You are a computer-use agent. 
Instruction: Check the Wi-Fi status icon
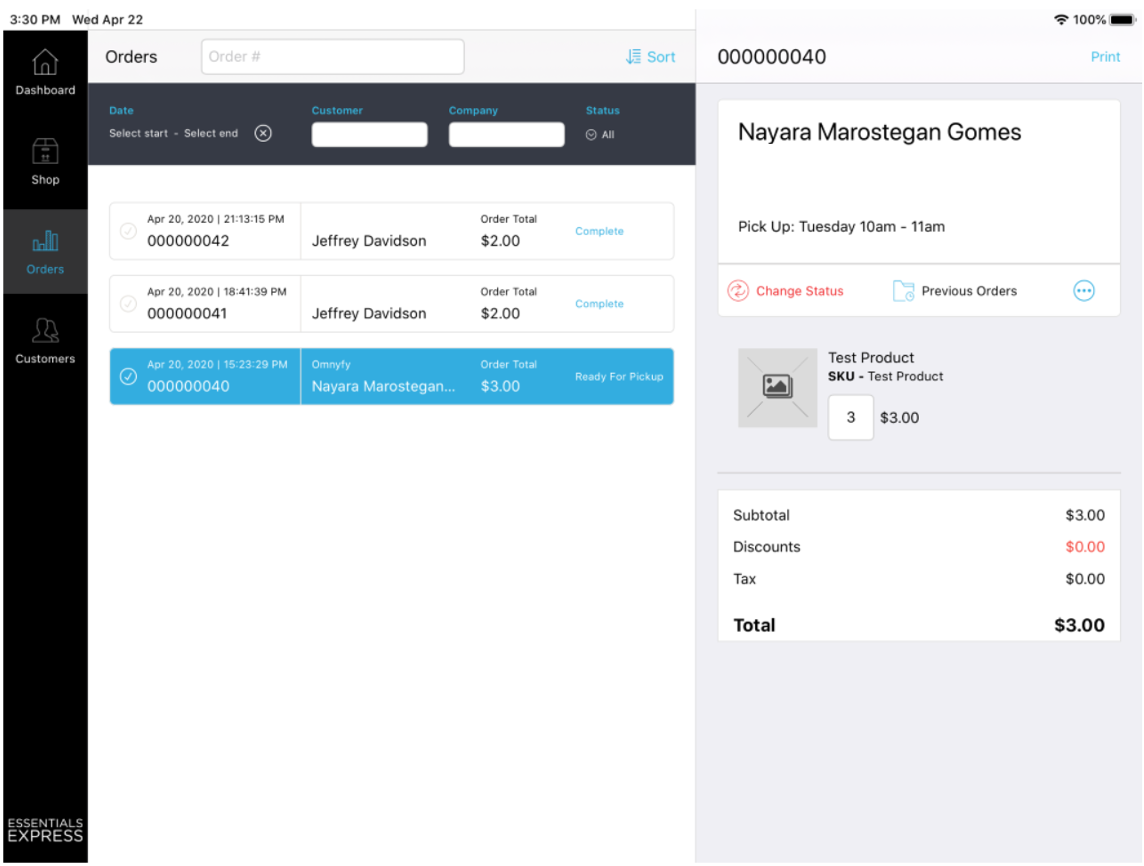point(1062,20)
